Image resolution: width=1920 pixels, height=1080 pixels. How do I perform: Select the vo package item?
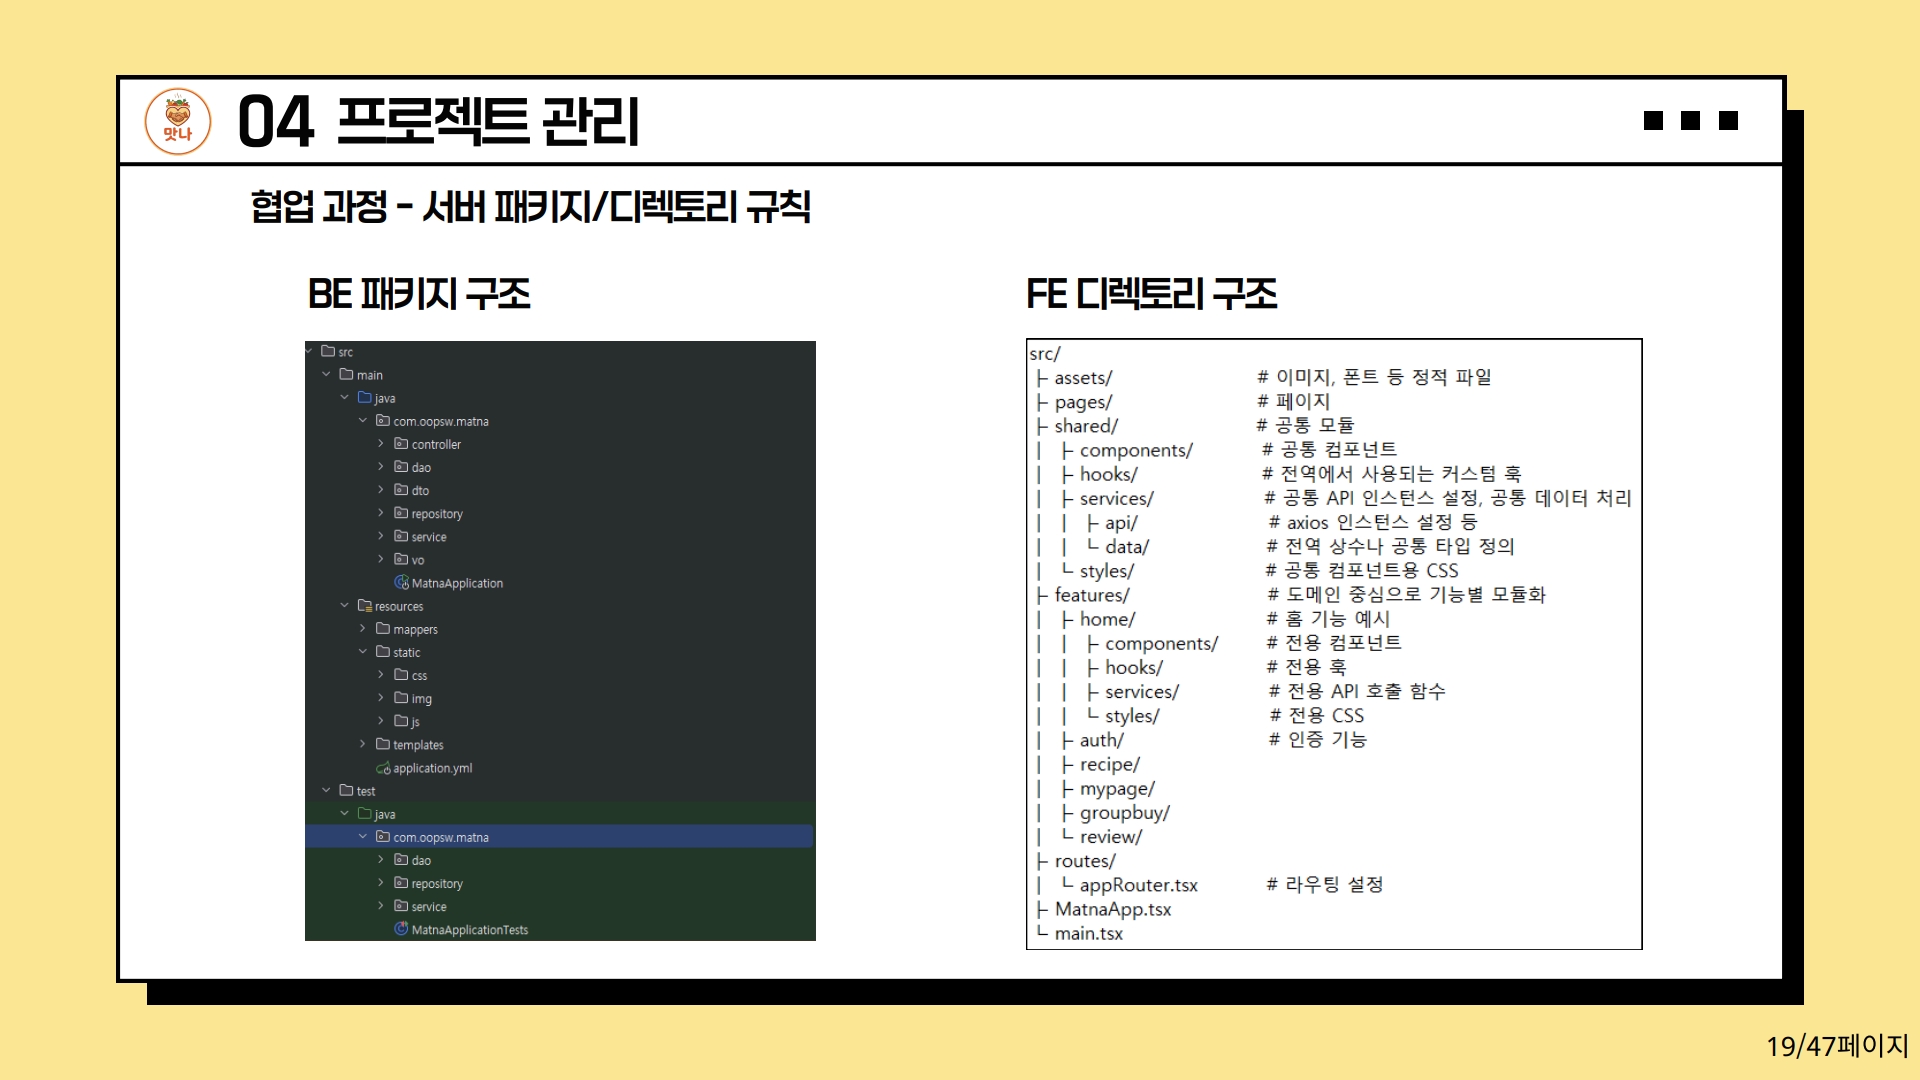pyautogui.click(x=418, y=560)
